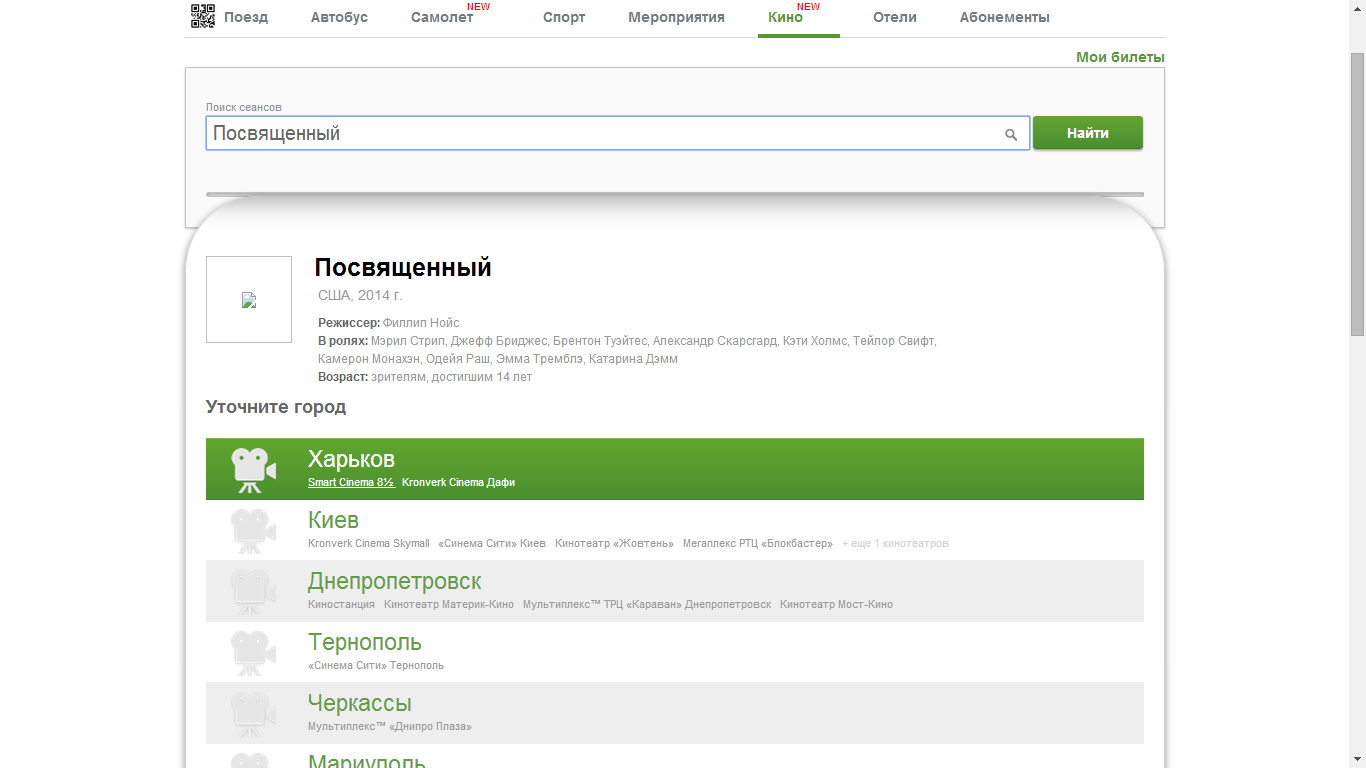Open the Абонементы tab
1366x768 pixels.
click(1005, 17)
